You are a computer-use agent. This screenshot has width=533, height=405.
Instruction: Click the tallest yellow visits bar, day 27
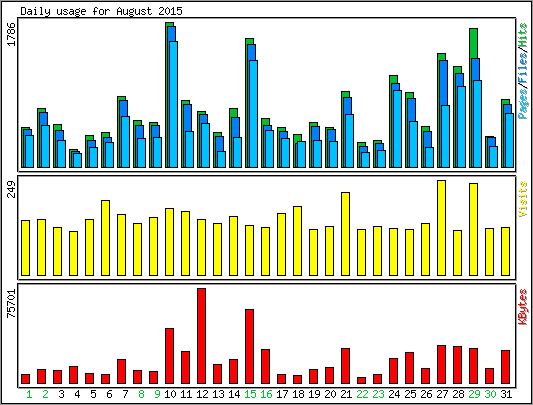442,228
